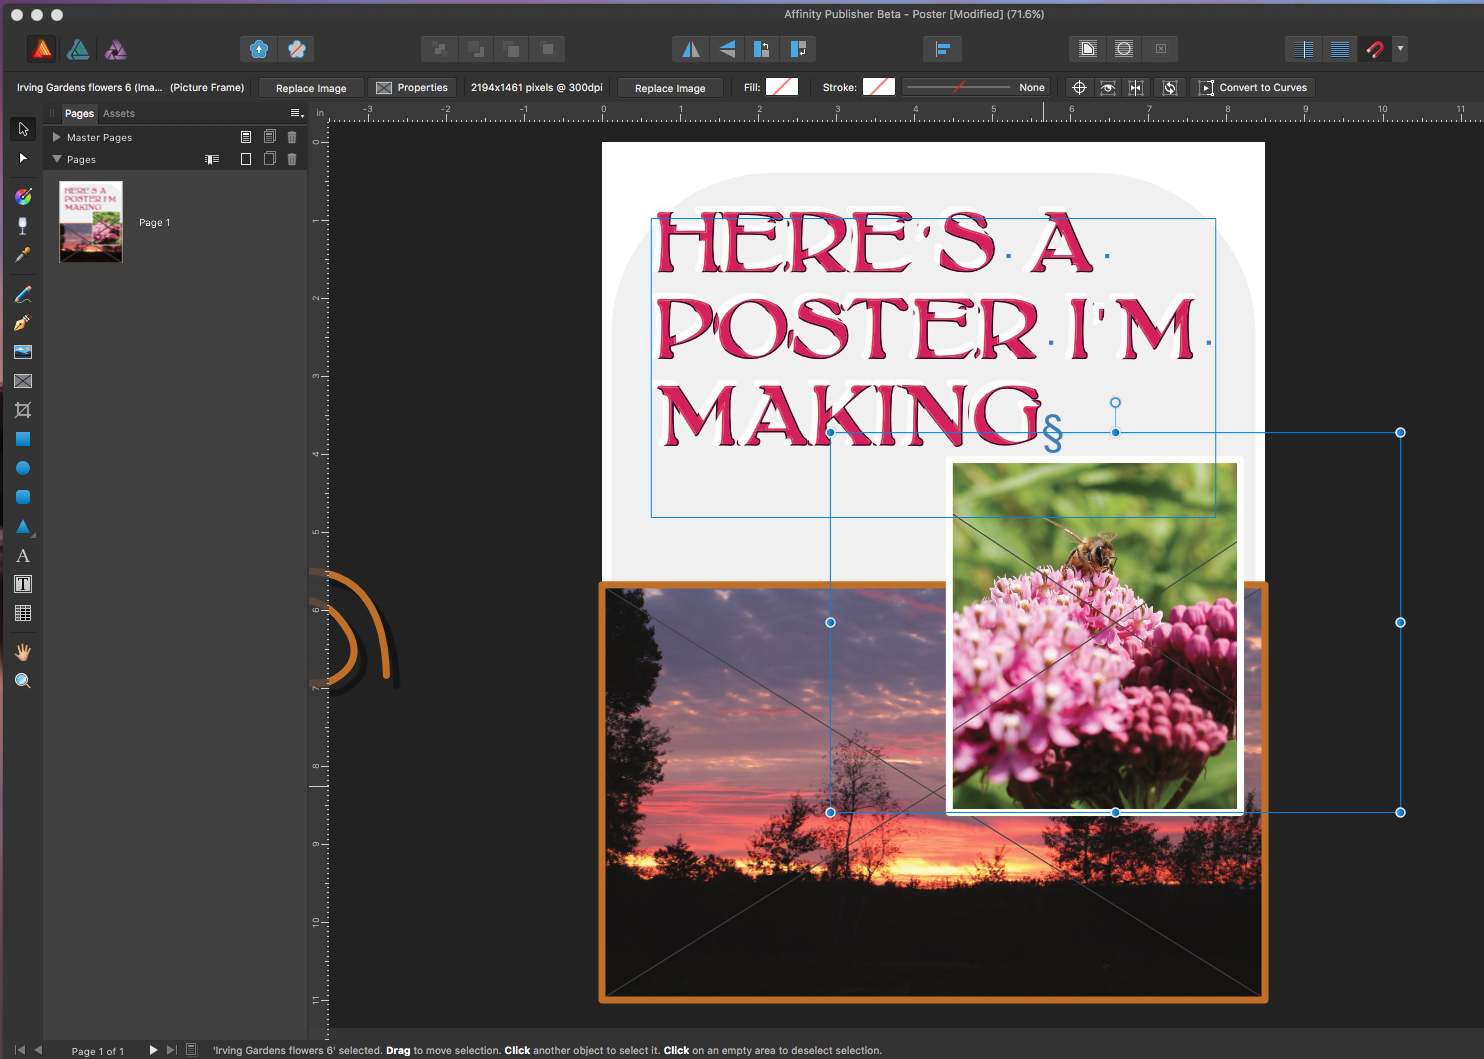The height and width of the screenshot is (1059, 1484).
Task: Open stroke width None dropdown
Action: tap(976, 88)
